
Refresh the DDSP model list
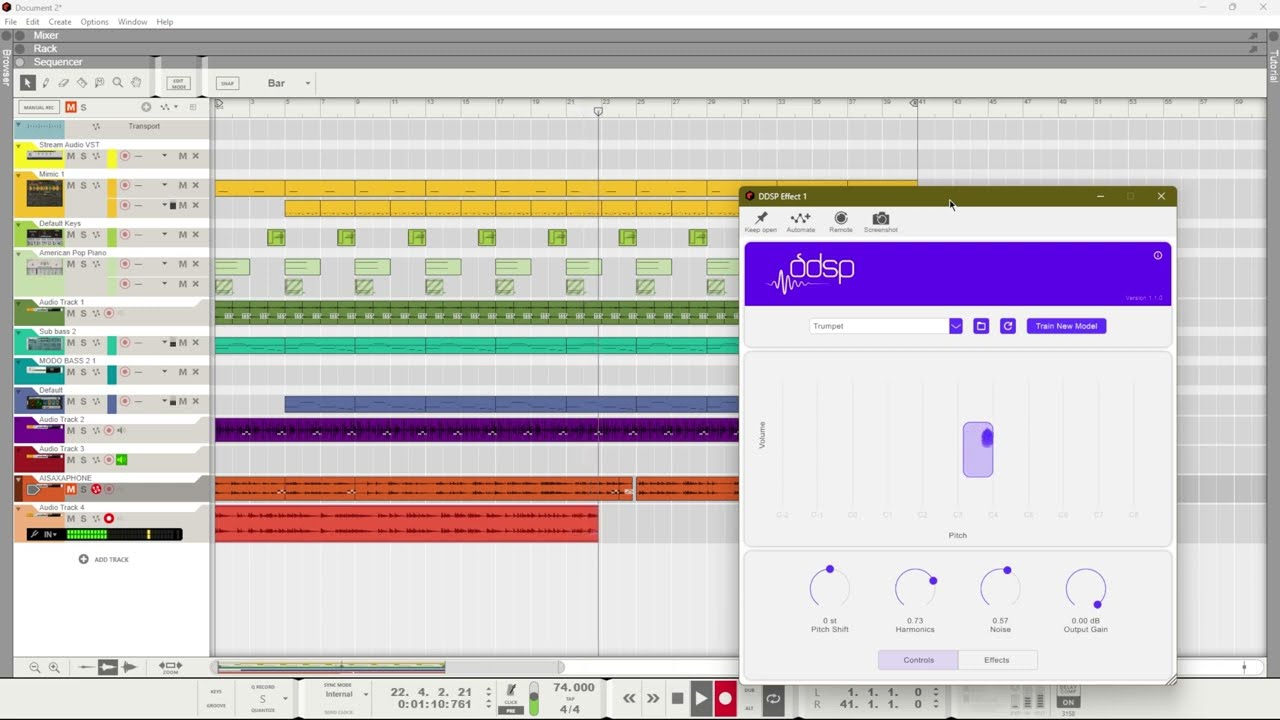(1008, 326)
